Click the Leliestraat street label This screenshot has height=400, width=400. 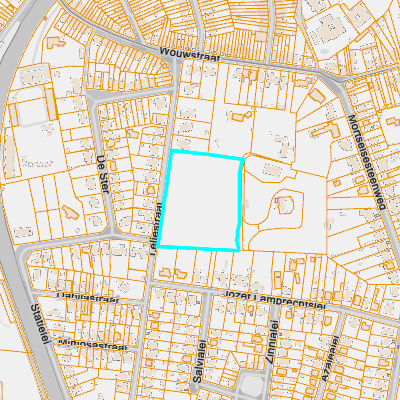[156, 229]
